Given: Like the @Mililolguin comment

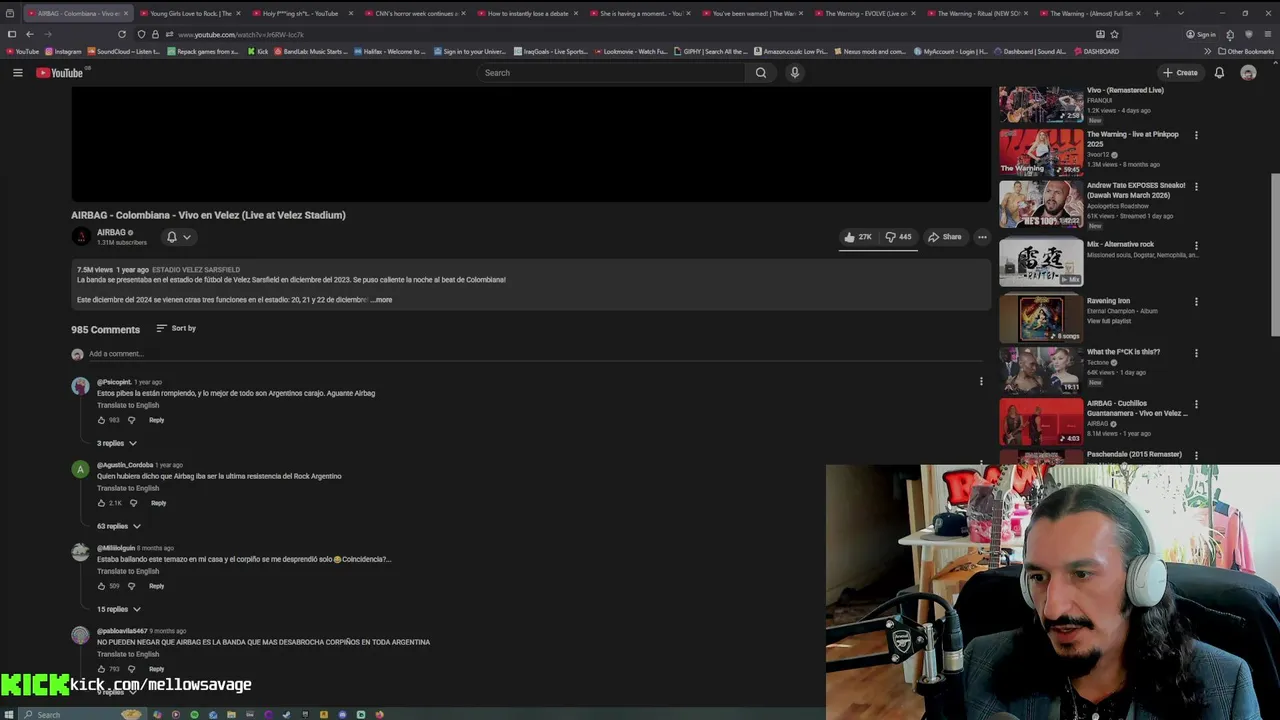Looking at the screenshot, I should 101,586.
